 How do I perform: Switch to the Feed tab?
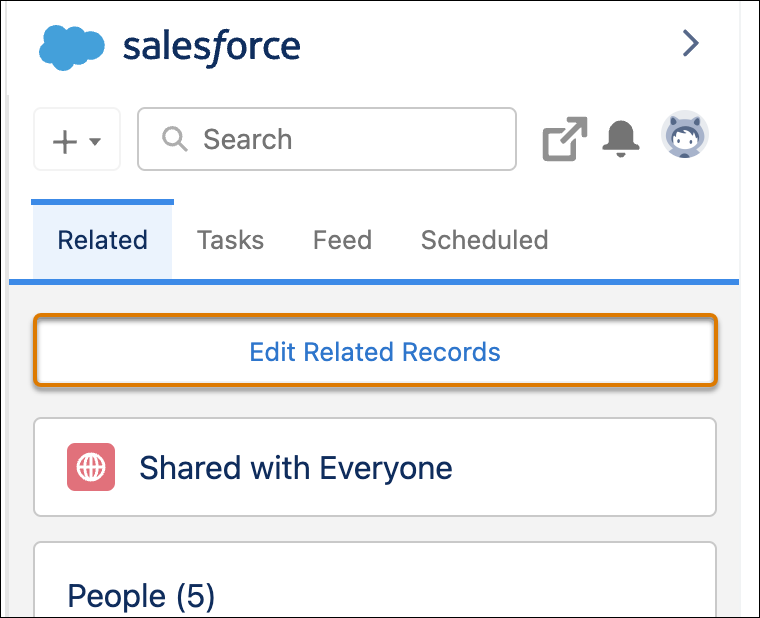(x=342, y=240)
